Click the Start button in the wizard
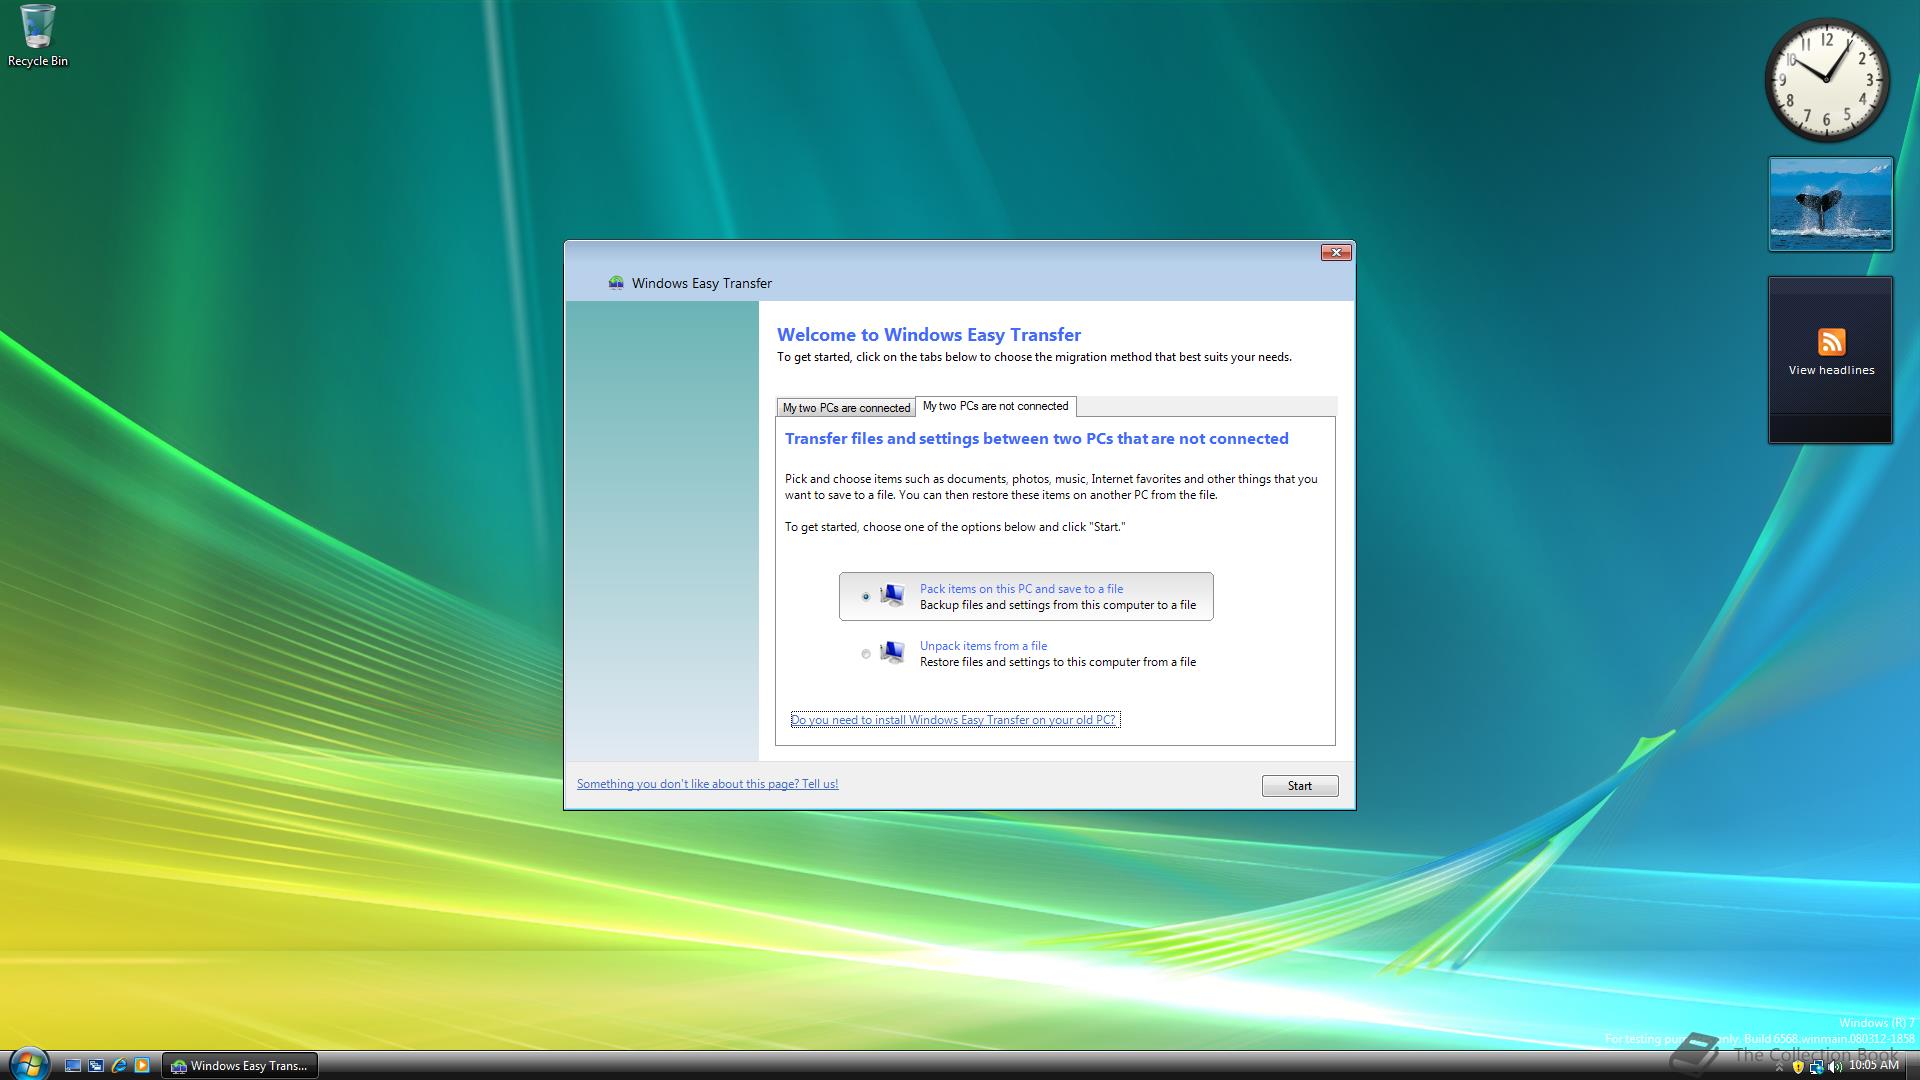This screenshot has height=1080, width=1920. [1300, 786]
